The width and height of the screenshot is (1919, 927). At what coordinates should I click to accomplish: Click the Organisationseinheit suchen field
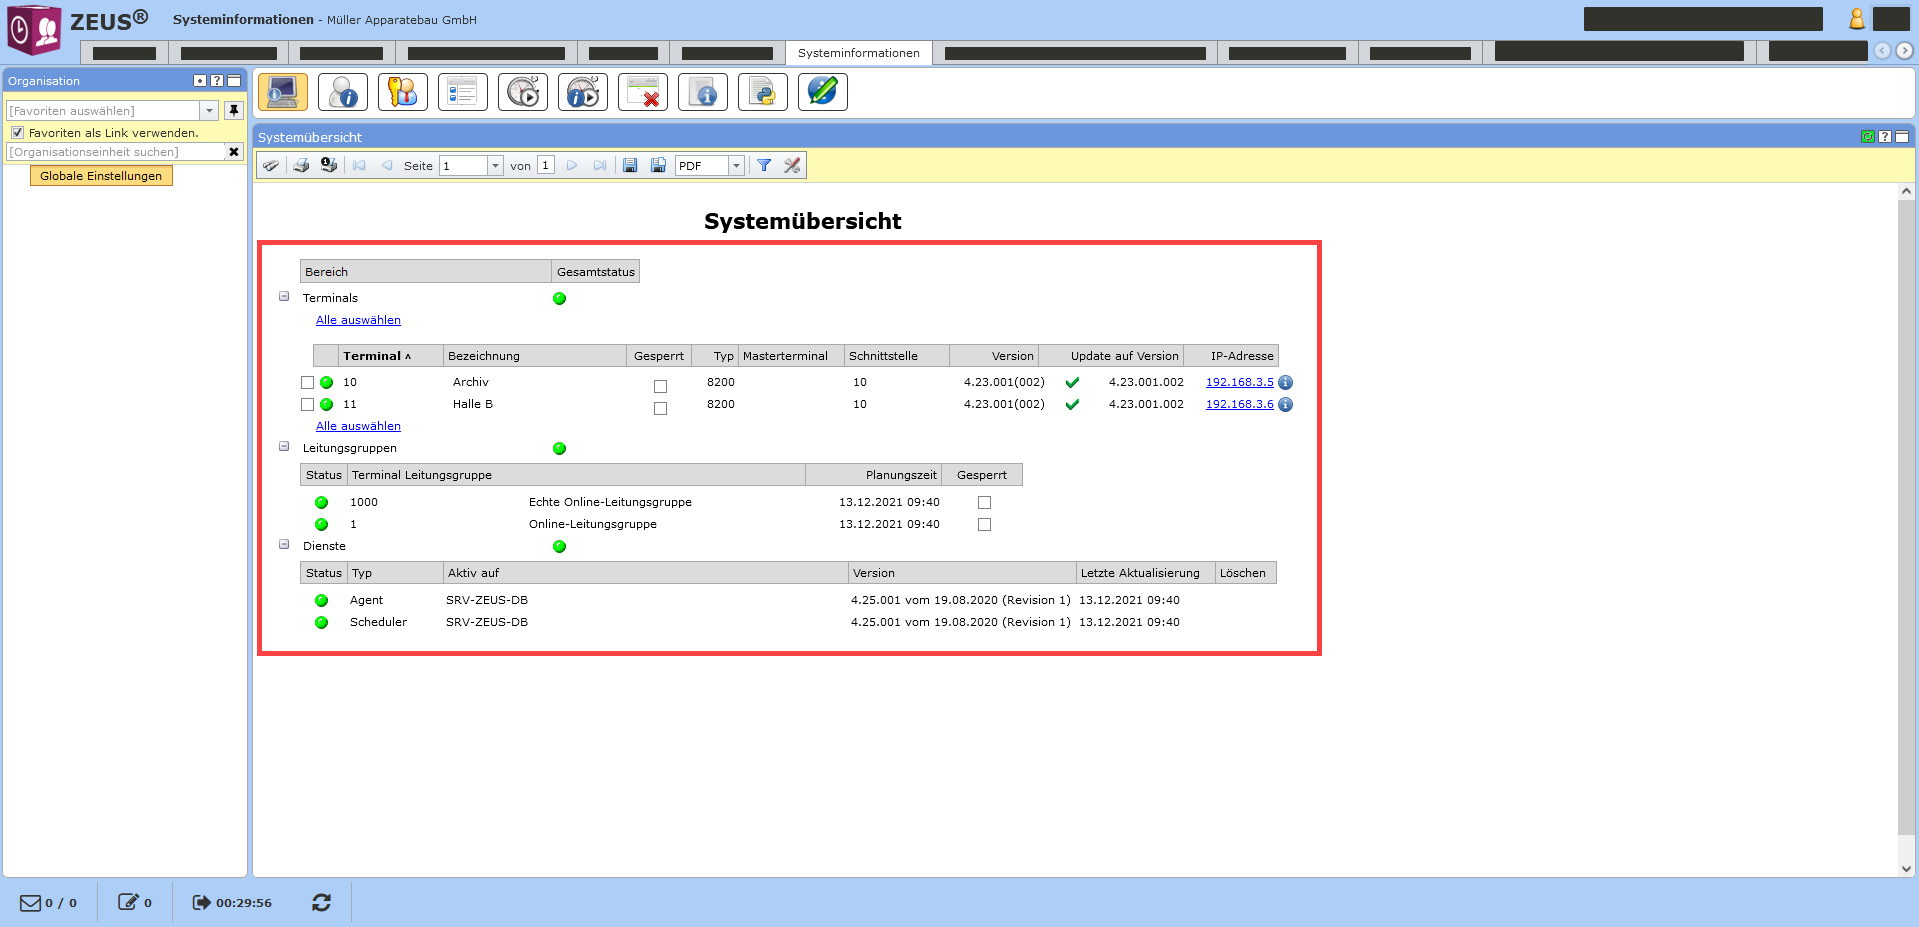pyautogui.click(x=115, y=152)
